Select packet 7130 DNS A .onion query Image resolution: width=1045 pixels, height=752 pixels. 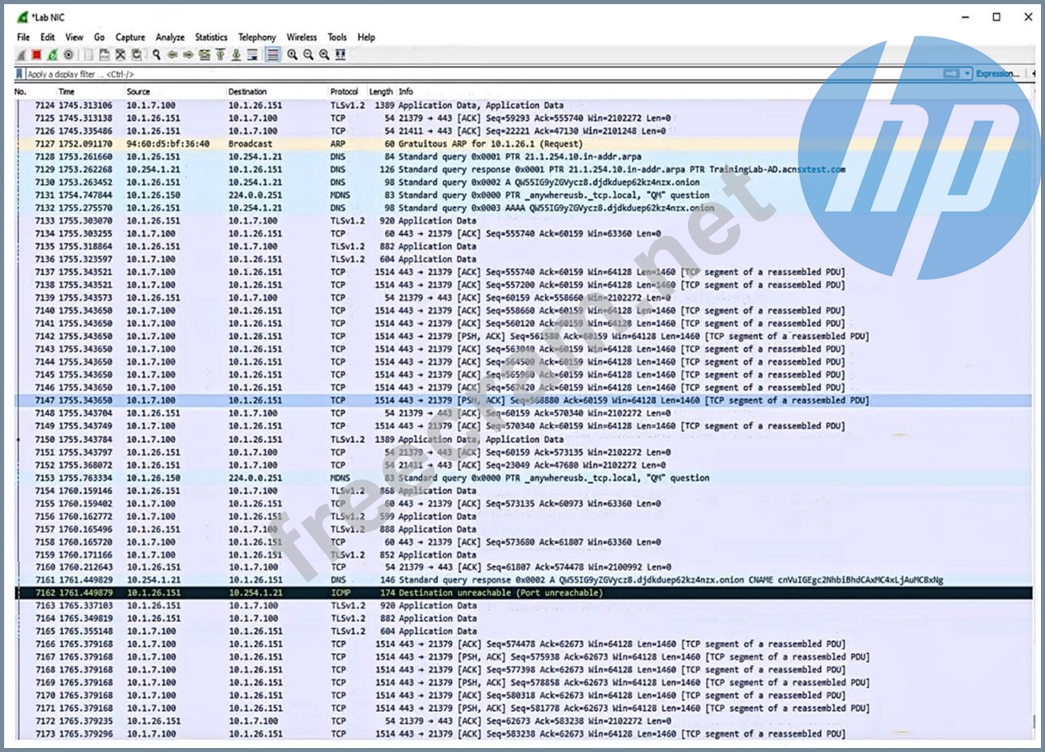tap(523, 182)
